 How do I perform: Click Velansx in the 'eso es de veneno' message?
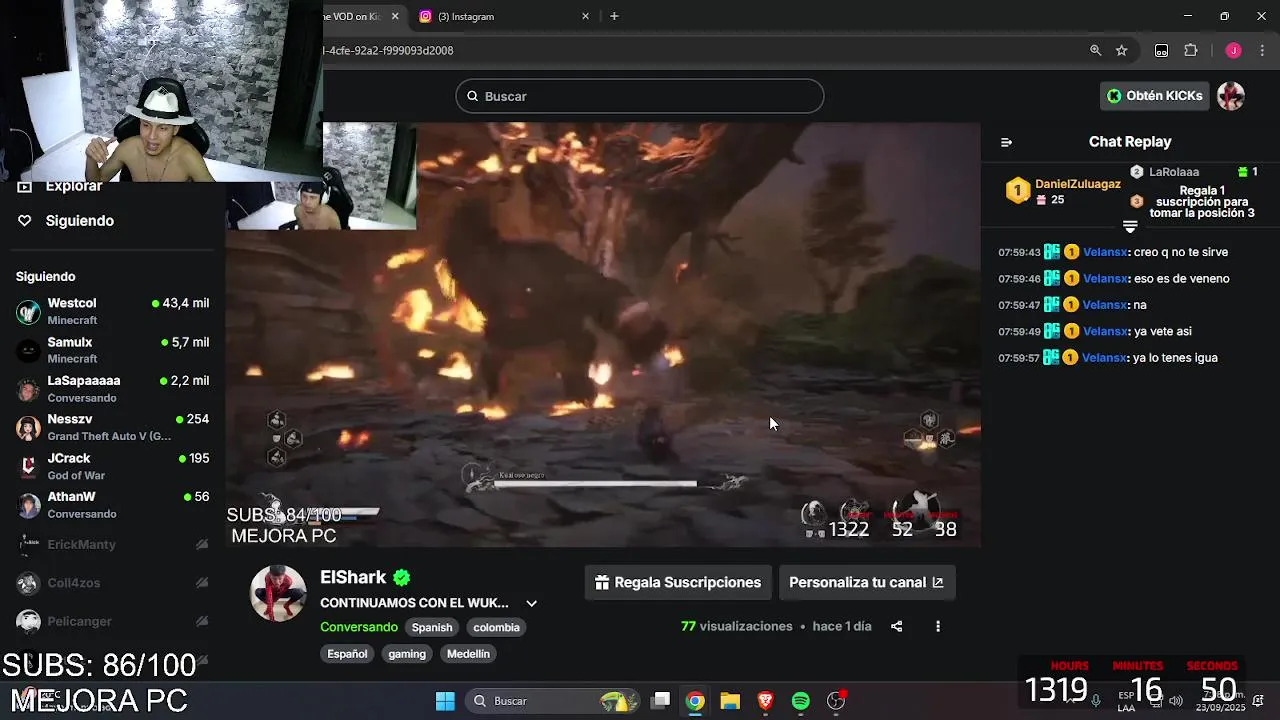pos(1105,279)
